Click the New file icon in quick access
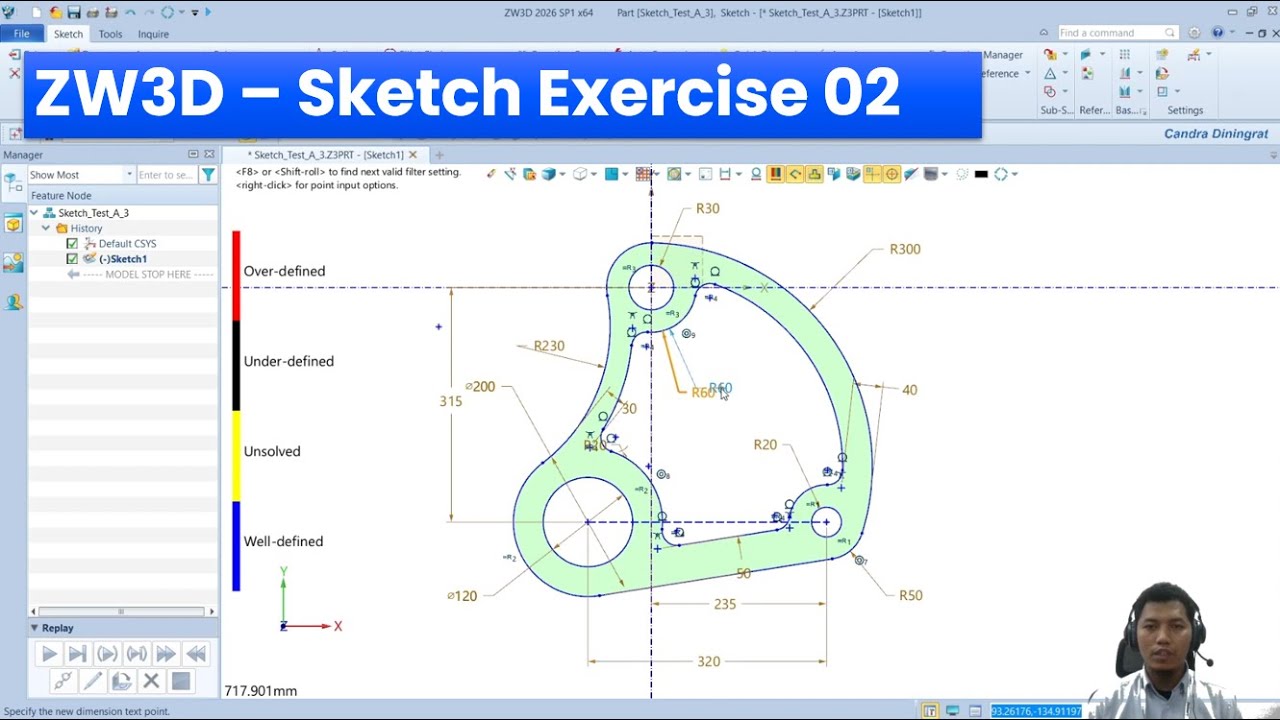The height and width of the screenshot is (720, 1280). 37,12
